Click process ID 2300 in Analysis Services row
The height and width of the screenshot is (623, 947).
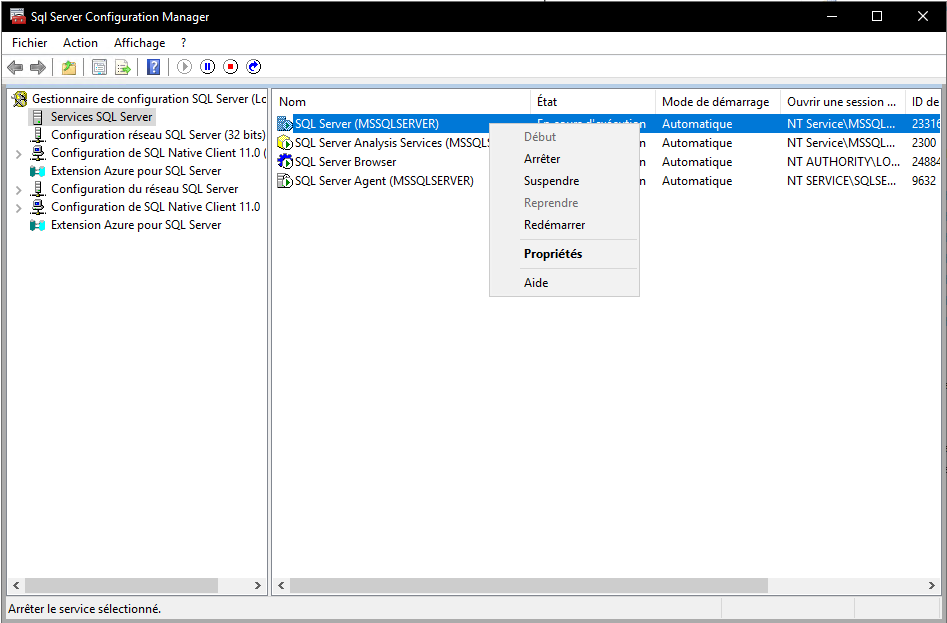(x=923, y=143)
